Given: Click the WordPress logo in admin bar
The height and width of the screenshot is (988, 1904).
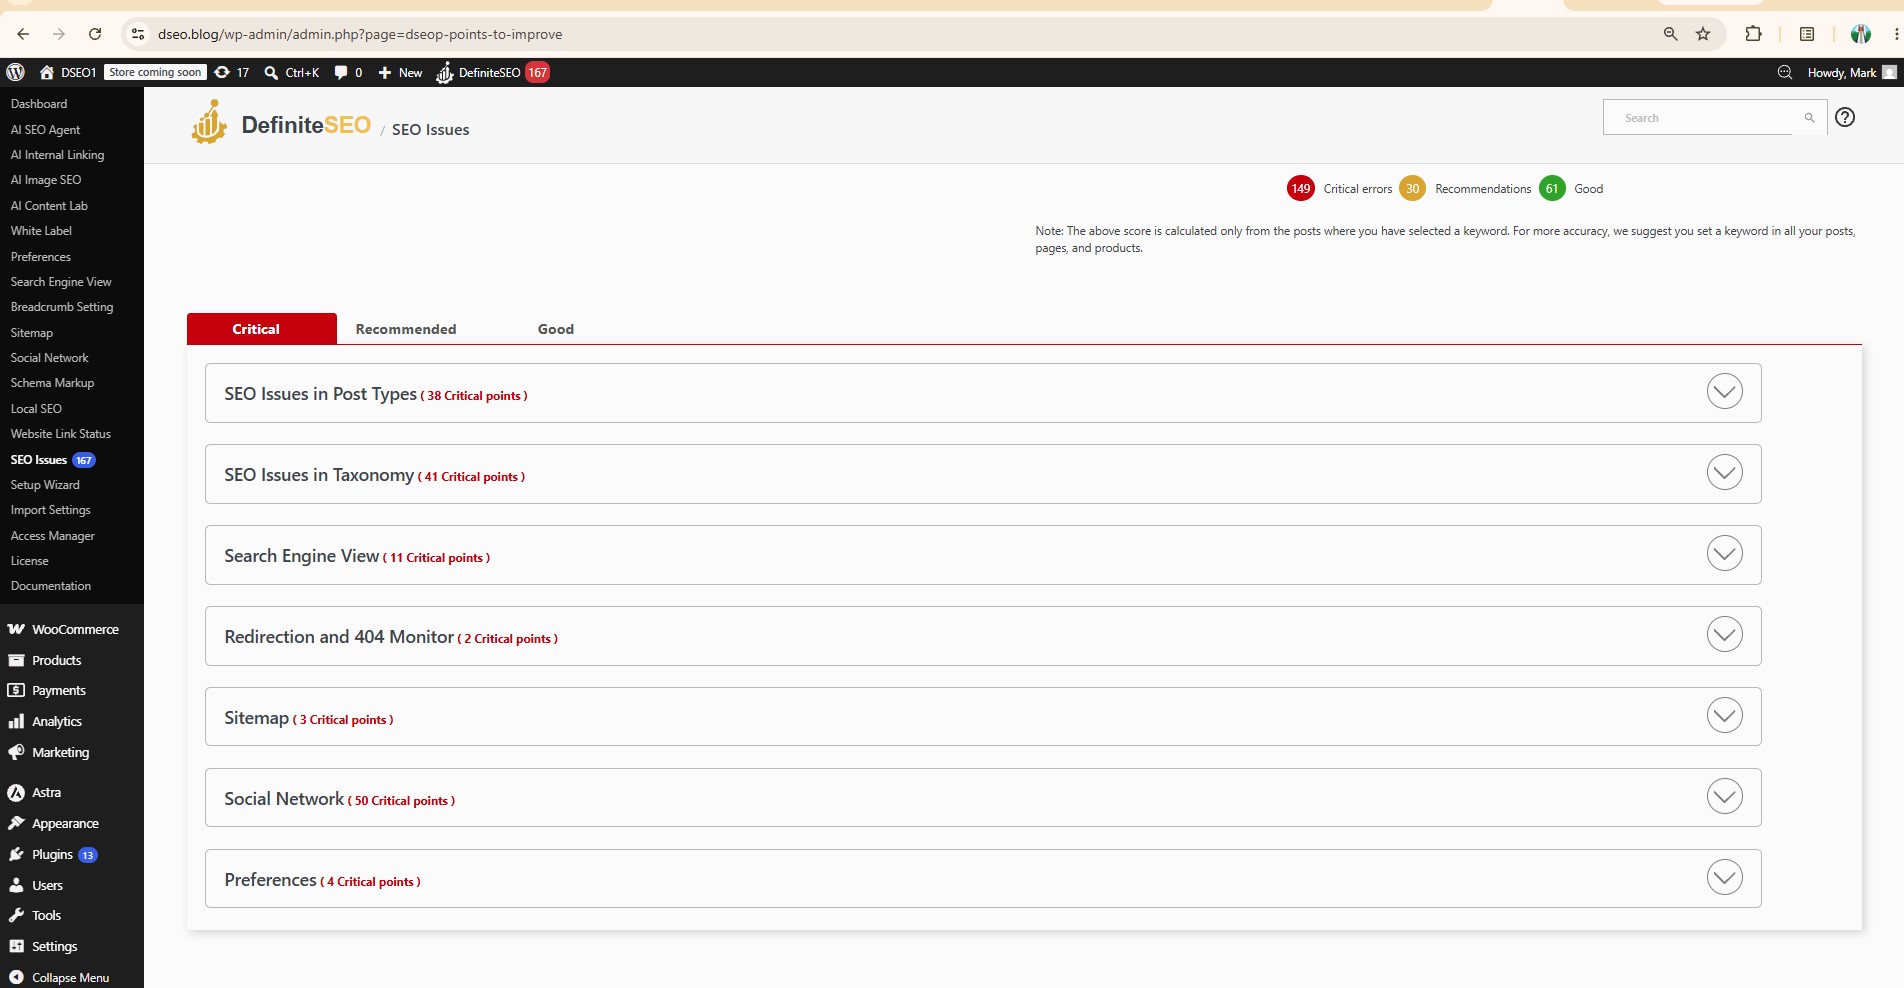Looking at the screenshot, I should [x=15, y=72].
